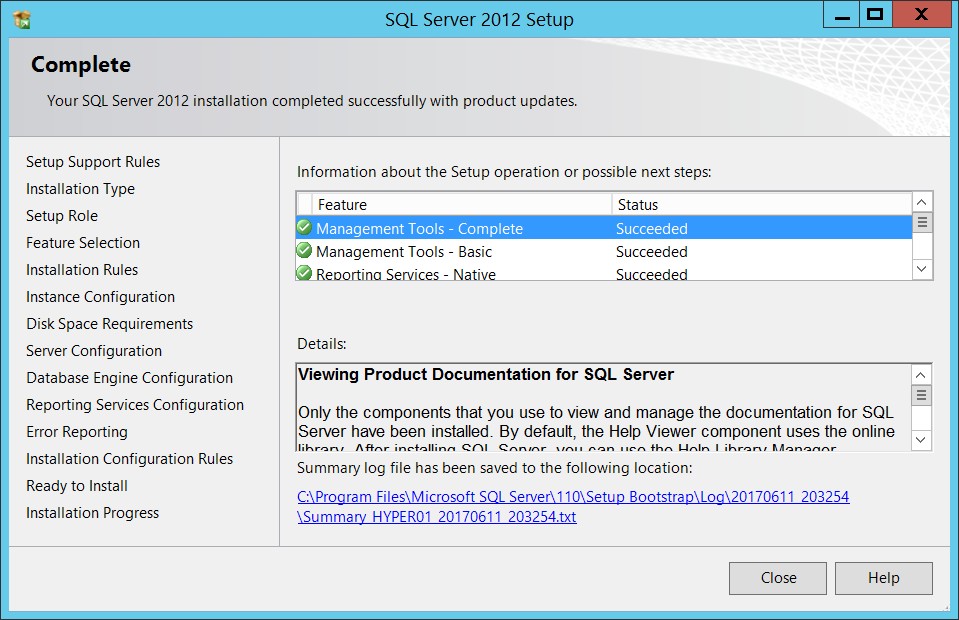Screen dimensions: 959x620
Task: Click the Complete page heading
Action: 81,65
